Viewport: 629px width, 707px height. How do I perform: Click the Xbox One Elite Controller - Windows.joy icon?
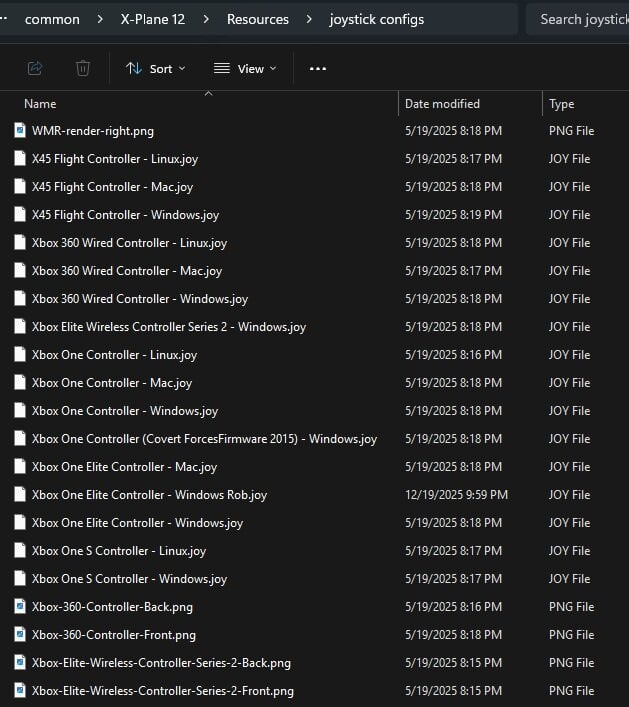tap(20, 523)
